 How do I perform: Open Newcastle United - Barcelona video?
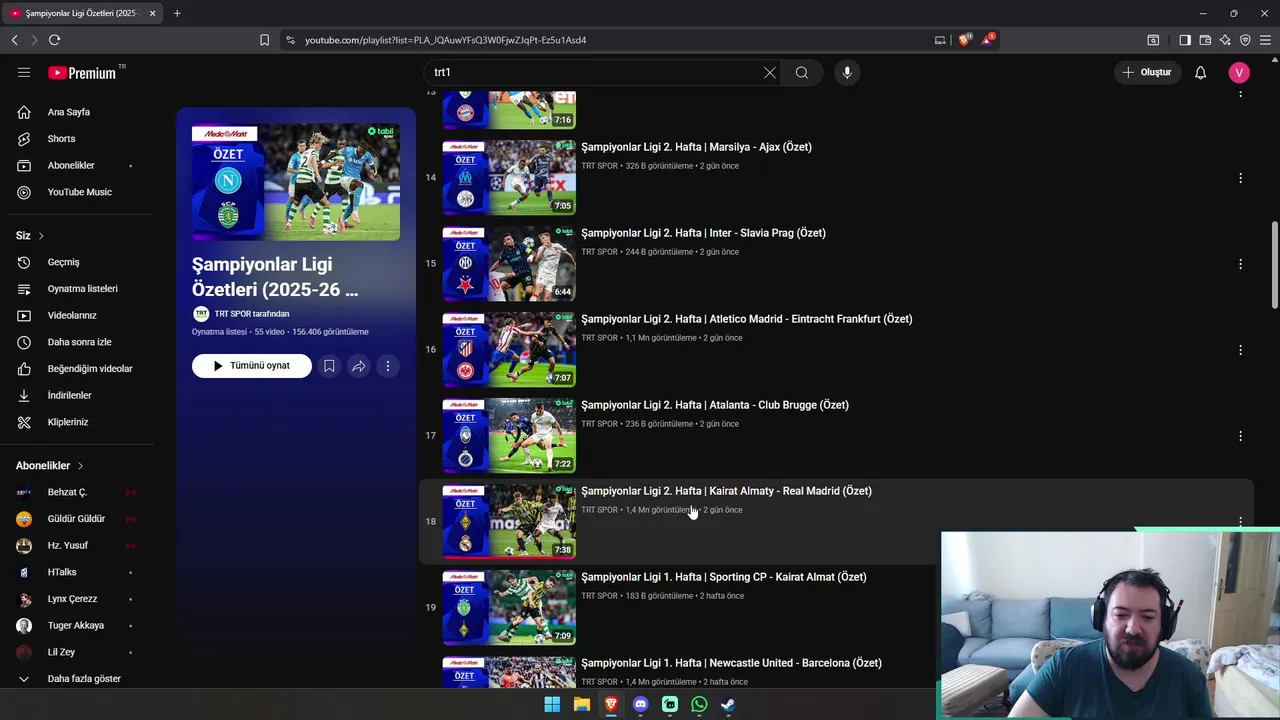[x=731, y=663]
